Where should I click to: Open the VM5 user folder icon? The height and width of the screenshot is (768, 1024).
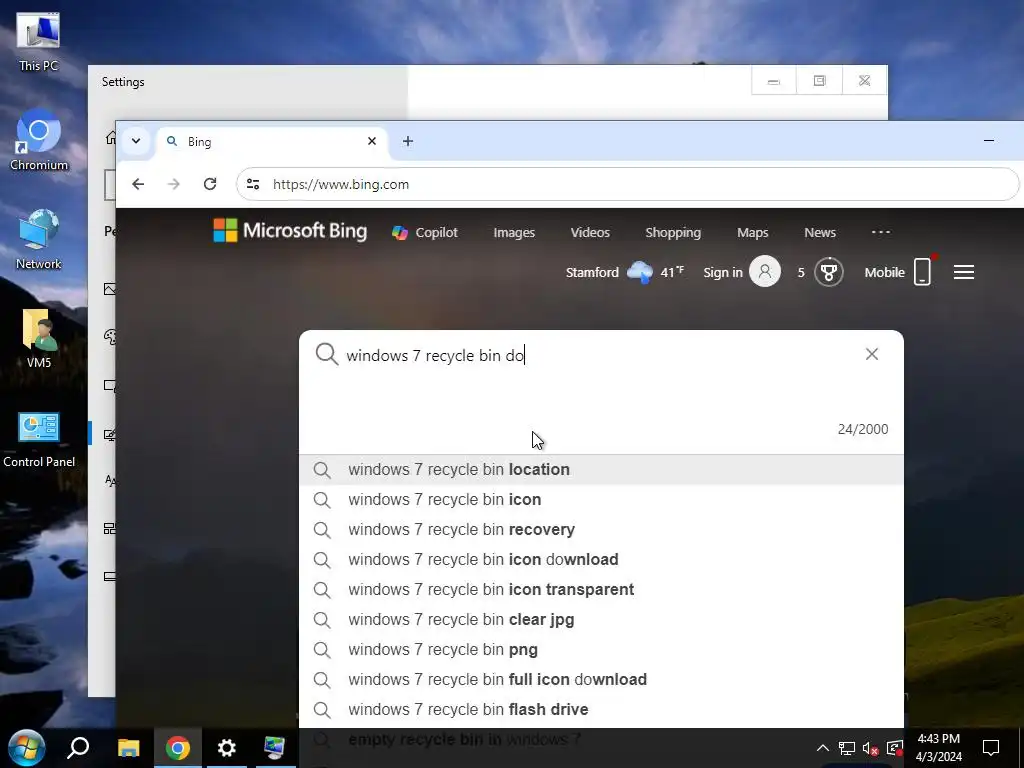pos(39,338)
